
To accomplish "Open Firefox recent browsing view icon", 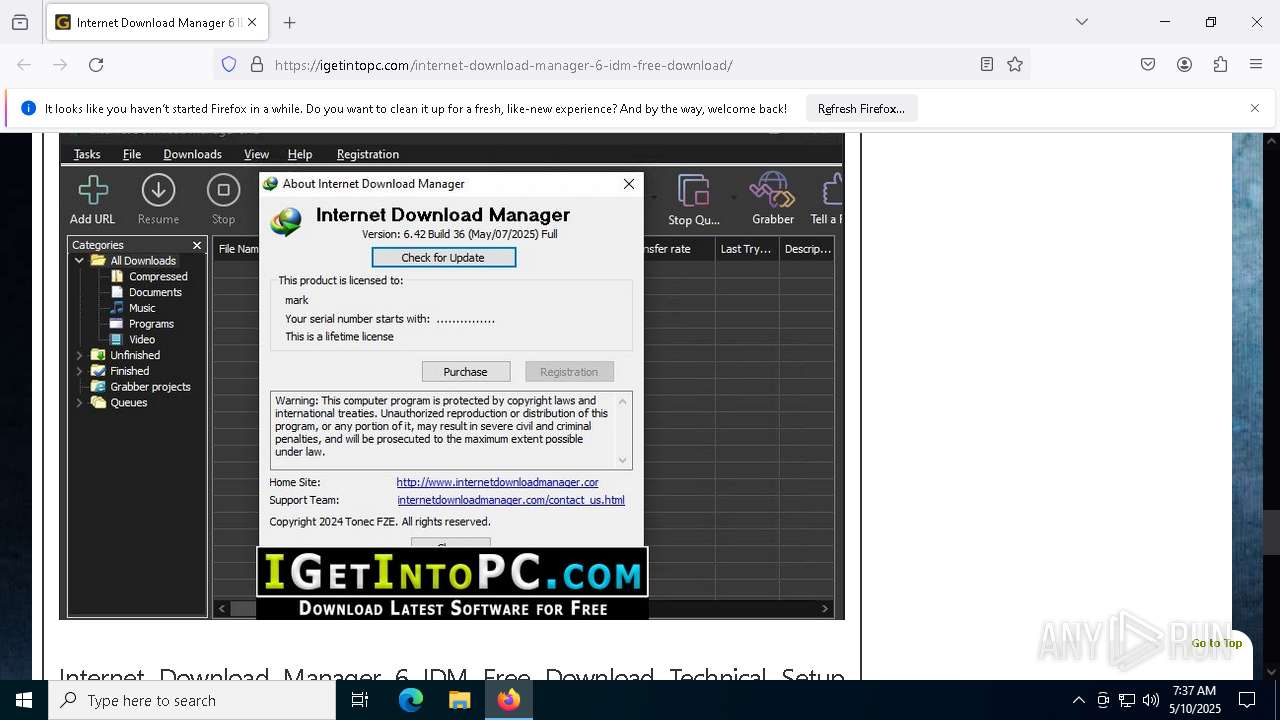I will click(20, 22).
